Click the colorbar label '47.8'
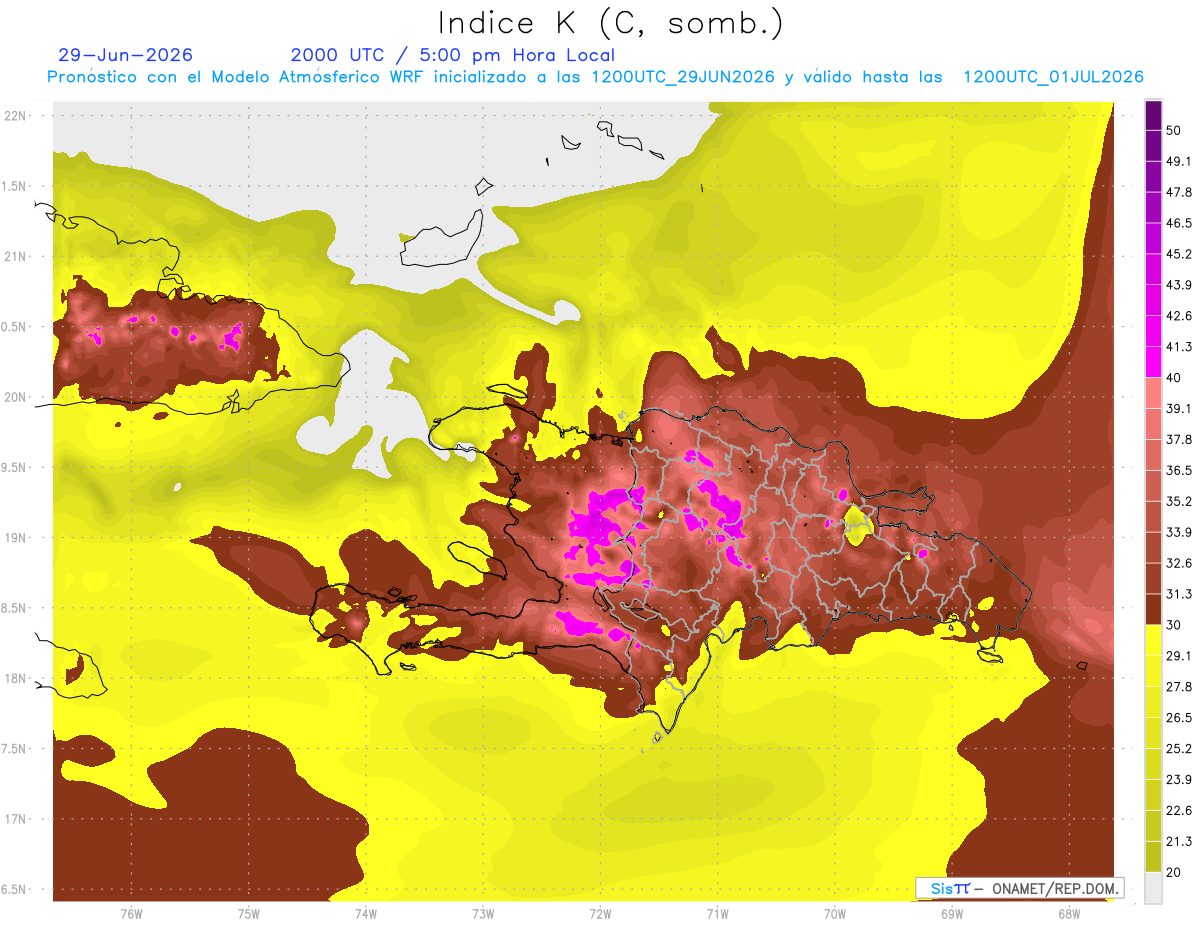Viewport: 1200px width, 927px height. 1178,192
